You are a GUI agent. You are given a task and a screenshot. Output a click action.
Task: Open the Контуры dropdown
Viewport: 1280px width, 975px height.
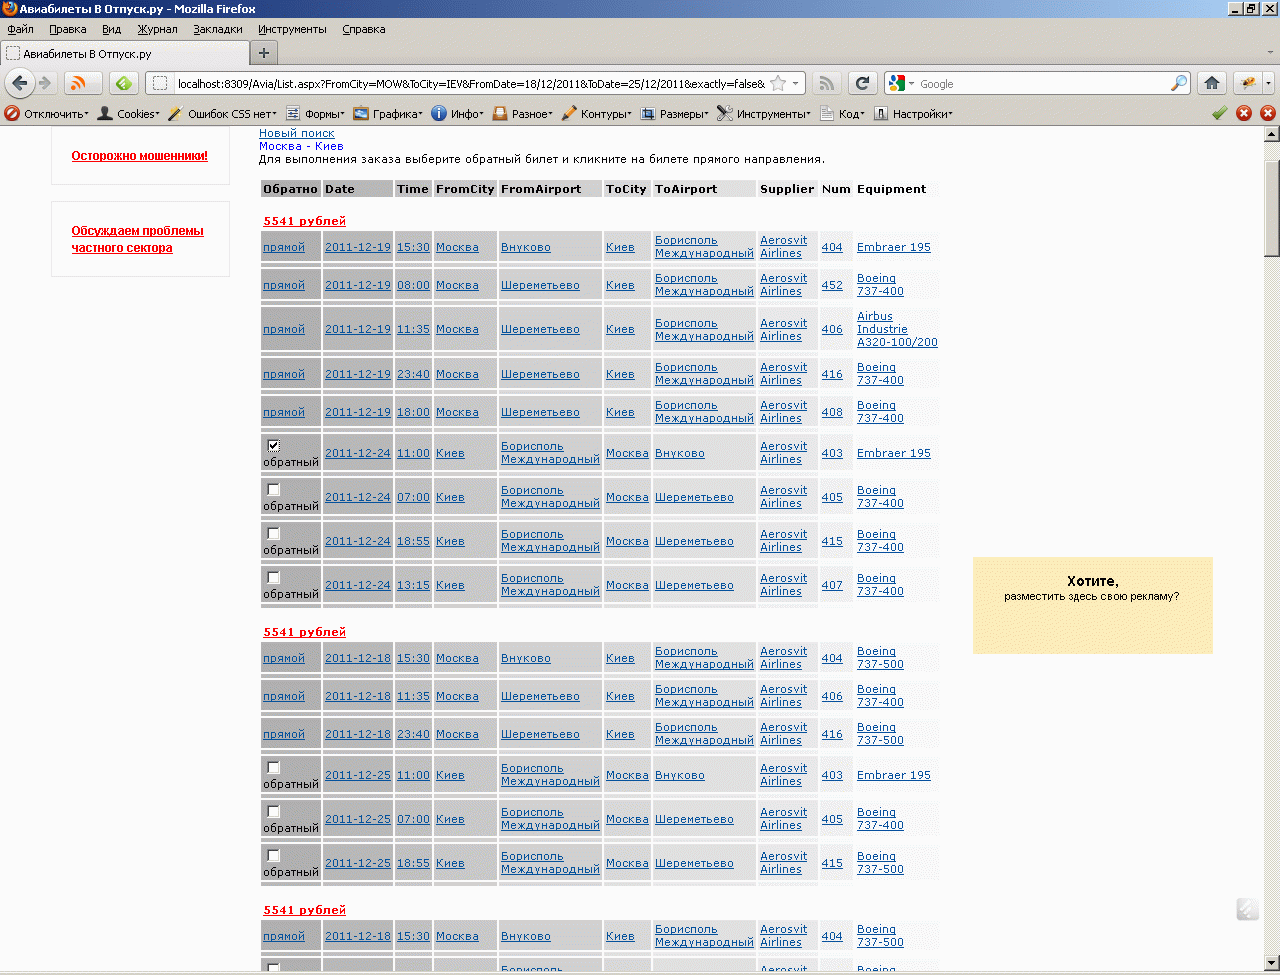click(x=597, y=114)
